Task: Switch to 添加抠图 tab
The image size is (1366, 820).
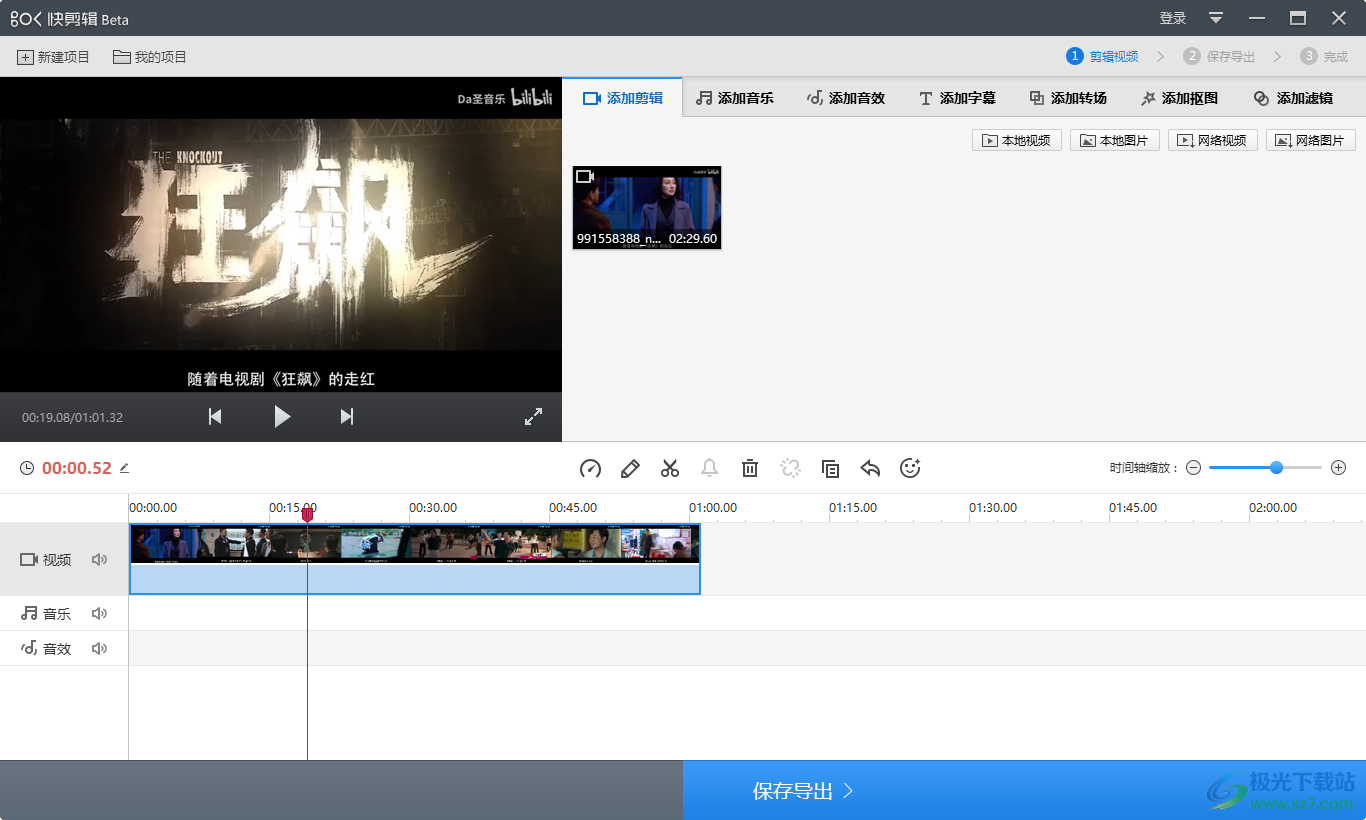Action: [1179, 98]
